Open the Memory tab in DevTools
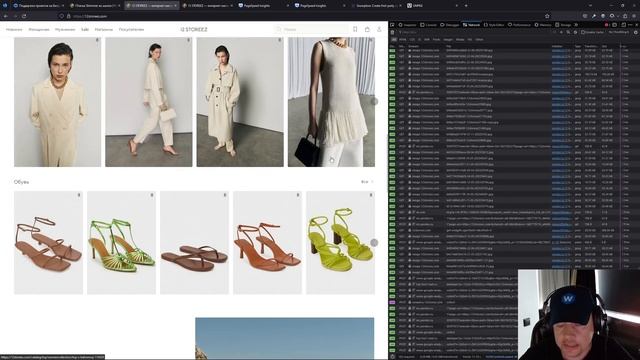This screenshot has width=640, height=360. (543, 25)
